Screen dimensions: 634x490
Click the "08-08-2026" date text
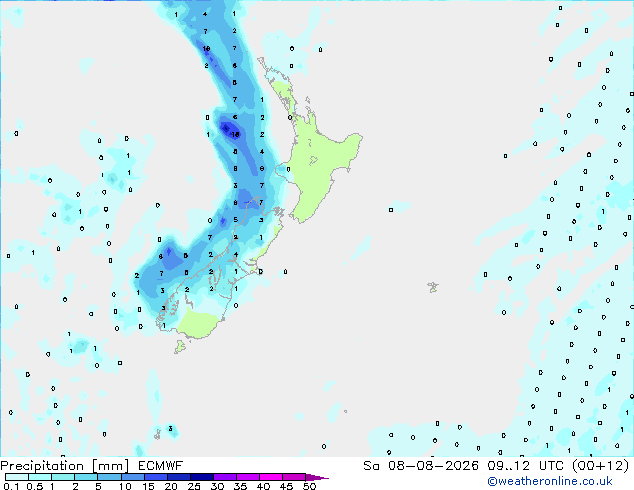(433, 466)
